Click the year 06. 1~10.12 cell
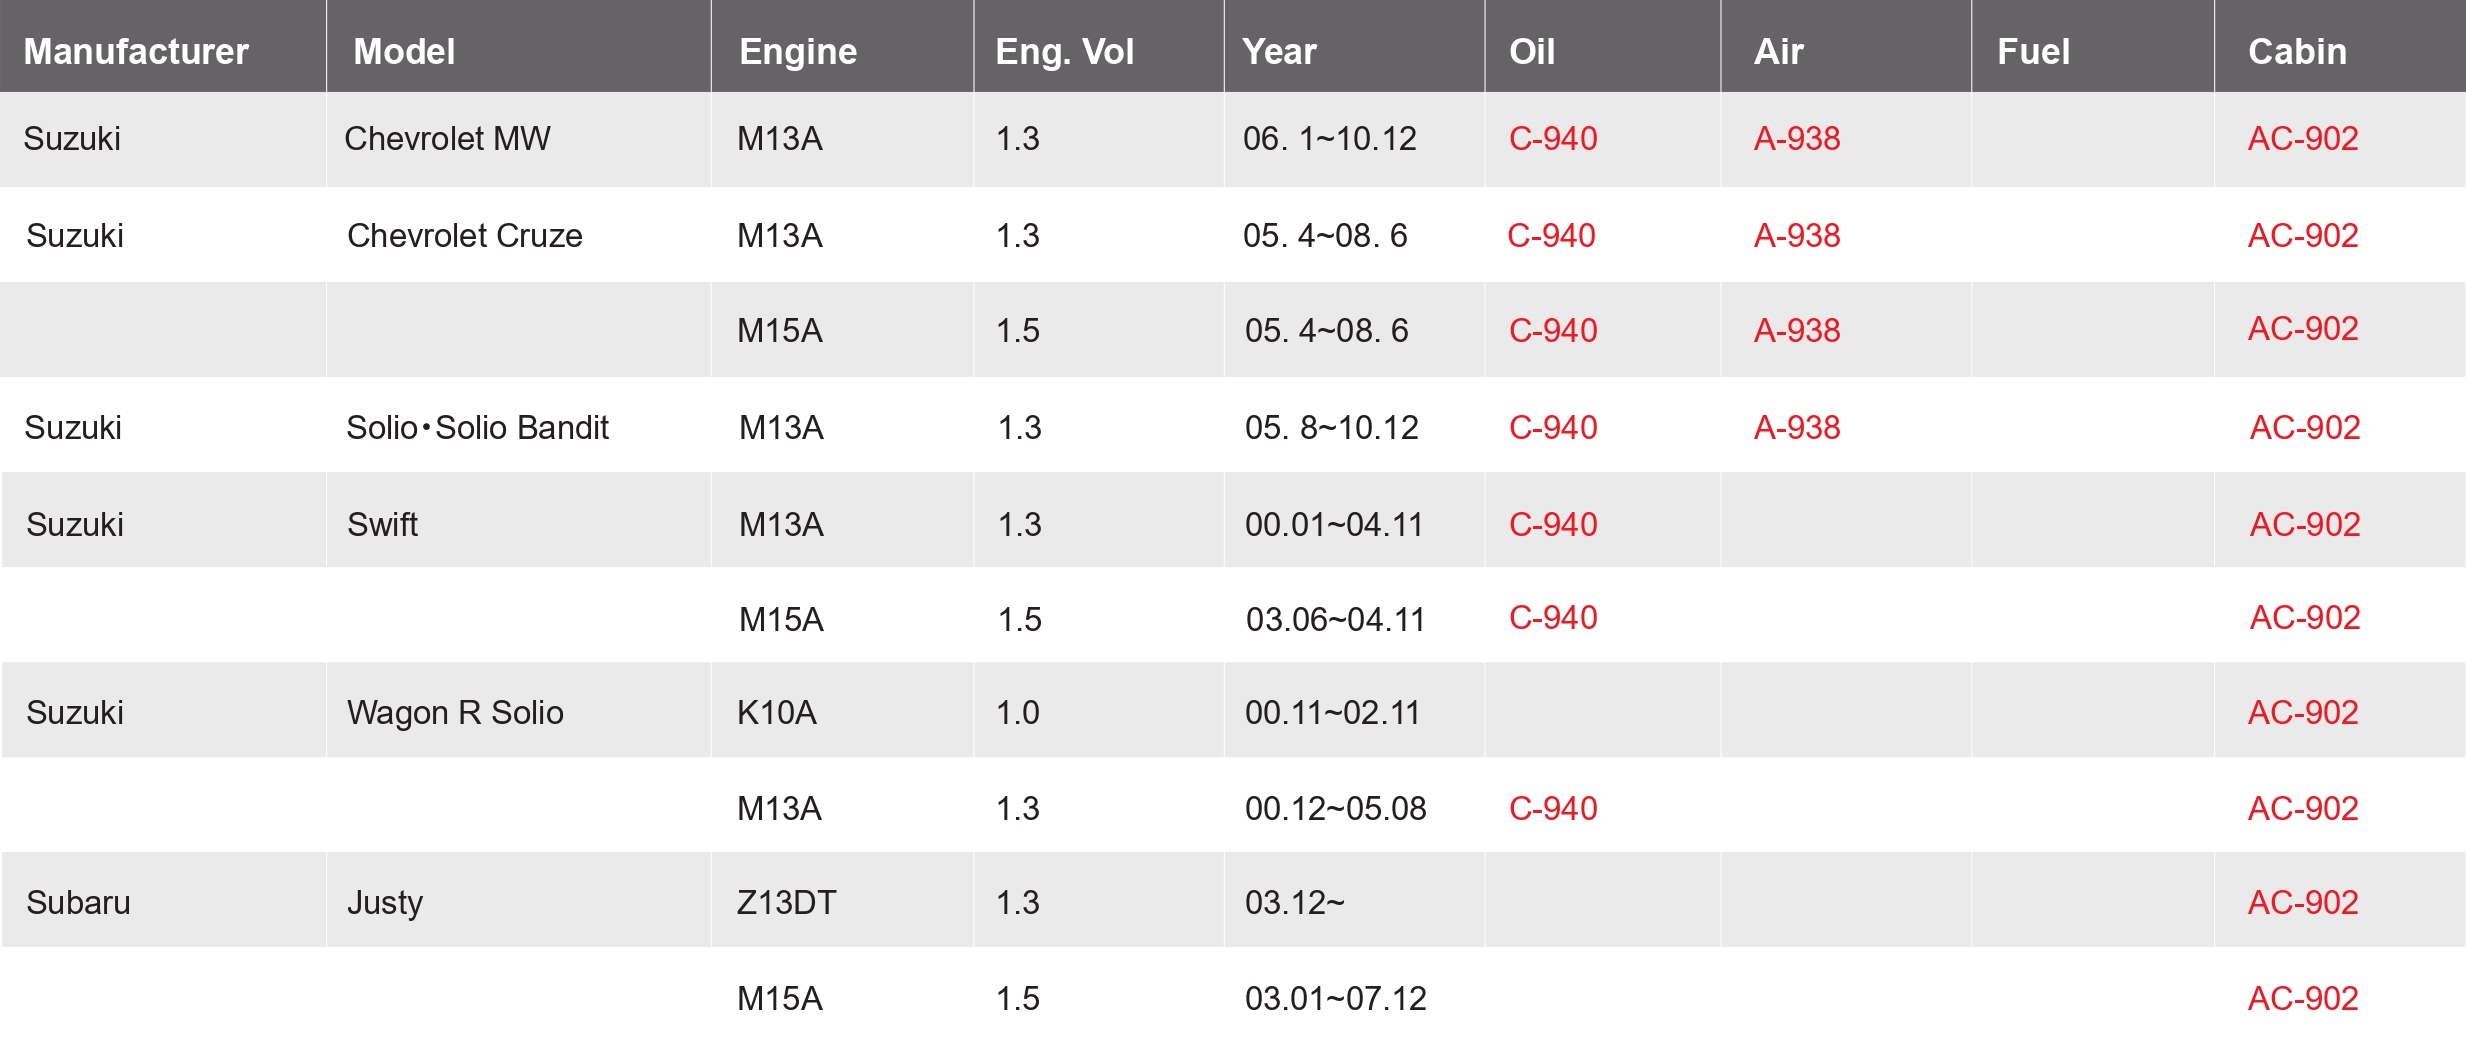This screenshot has height=1049, width=2466. click(1329, 138)
